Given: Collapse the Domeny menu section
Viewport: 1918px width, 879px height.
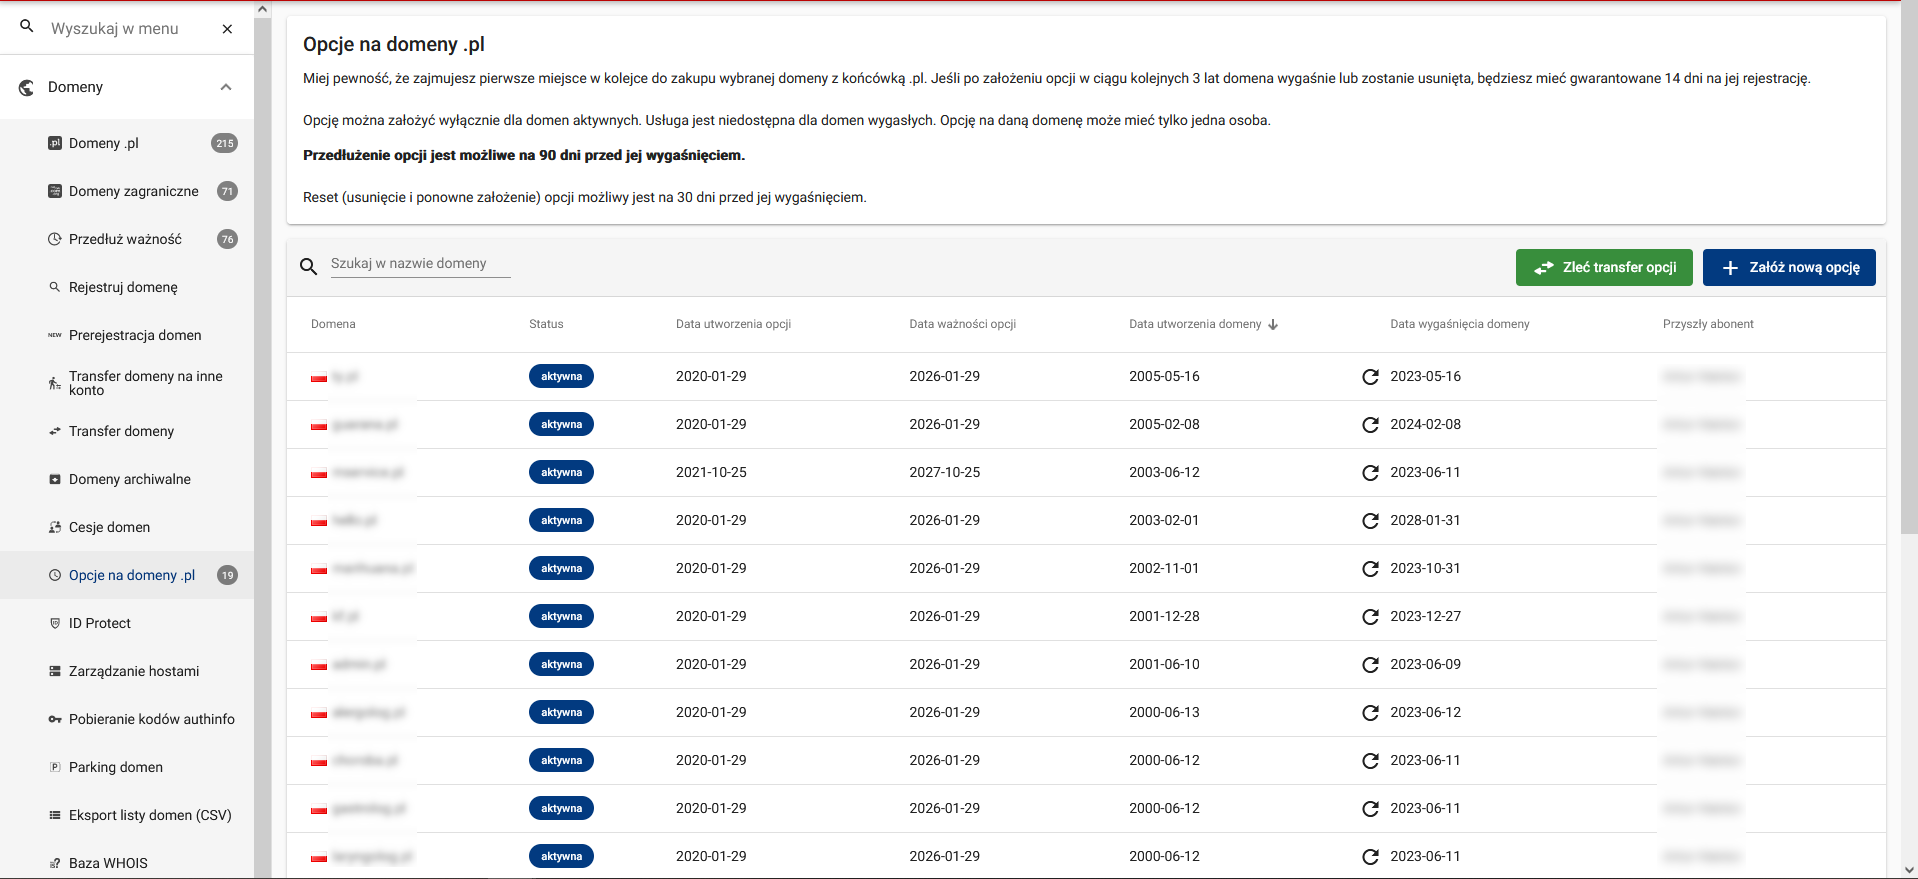Looking at the screenshot, I should 226,87.
